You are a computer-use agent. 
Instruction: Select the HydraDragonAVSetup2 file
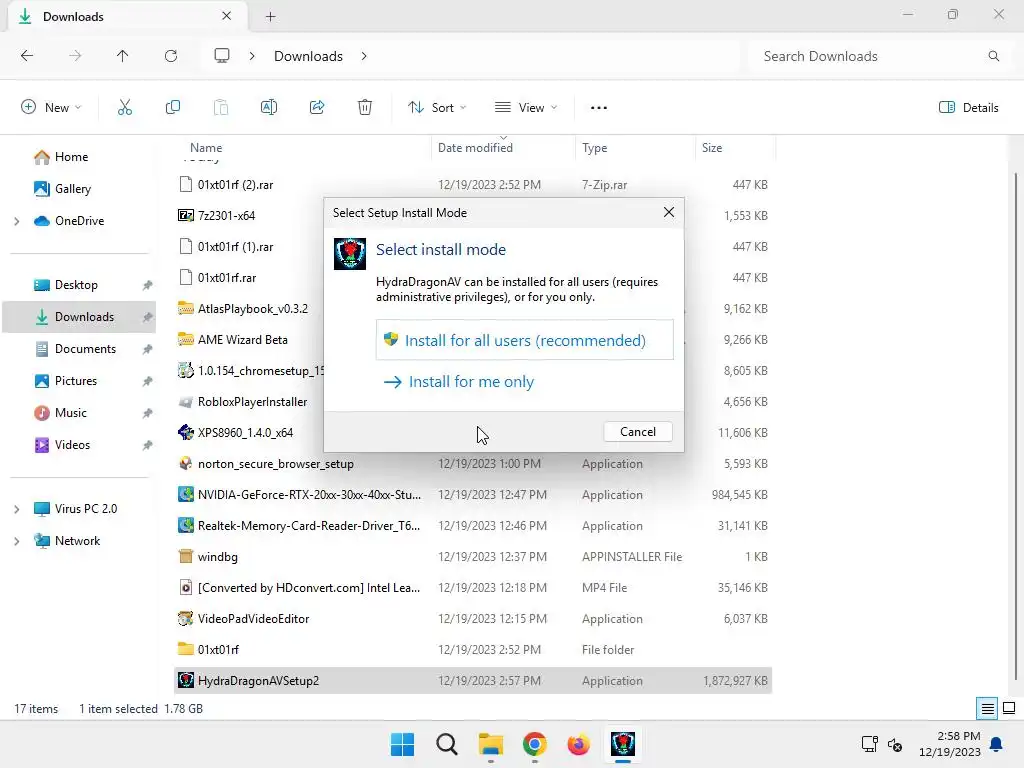pos(473,680)
